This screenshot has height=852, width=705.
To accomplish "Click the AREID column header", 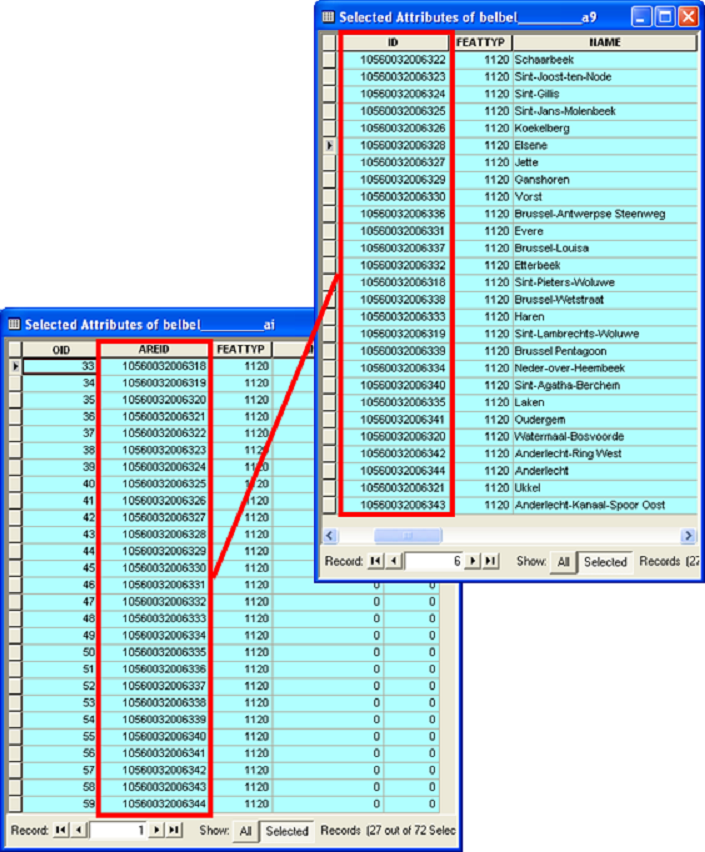I will pos(154,349).
